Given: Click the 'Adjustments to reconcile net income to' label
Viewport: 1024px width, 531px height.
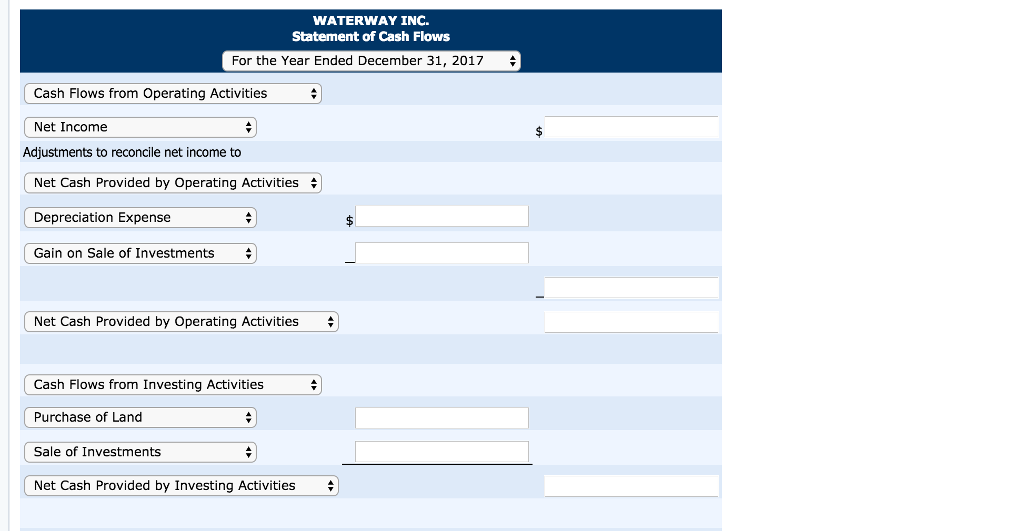Looking at the screenshot, I should tap(132, 152).
